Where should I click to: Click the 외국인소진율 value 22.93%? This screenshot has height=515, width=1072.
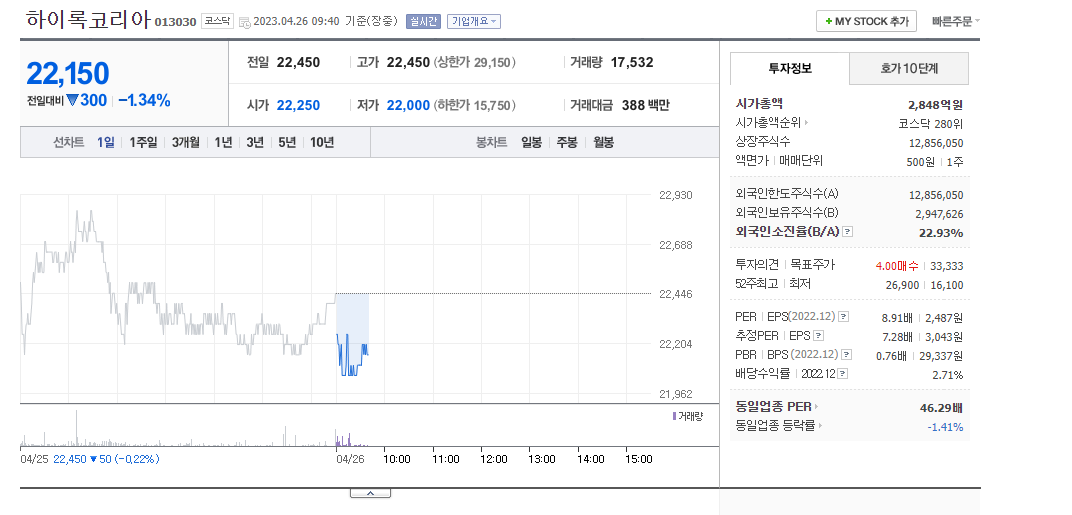[941, 233]
